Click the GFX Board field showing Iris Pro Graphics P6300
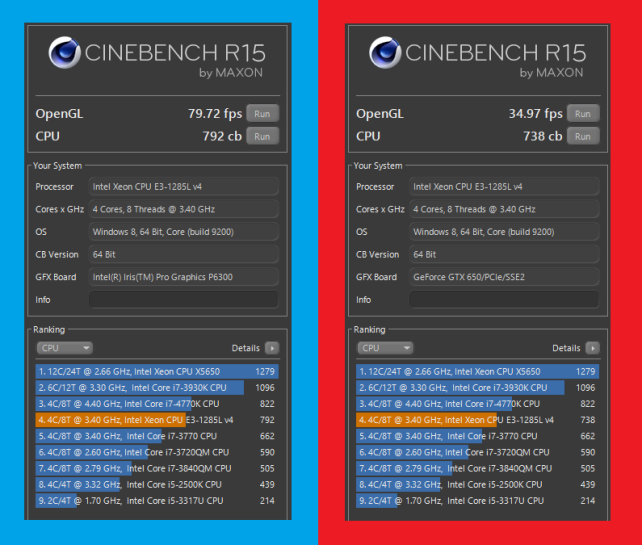 [183, 277]
